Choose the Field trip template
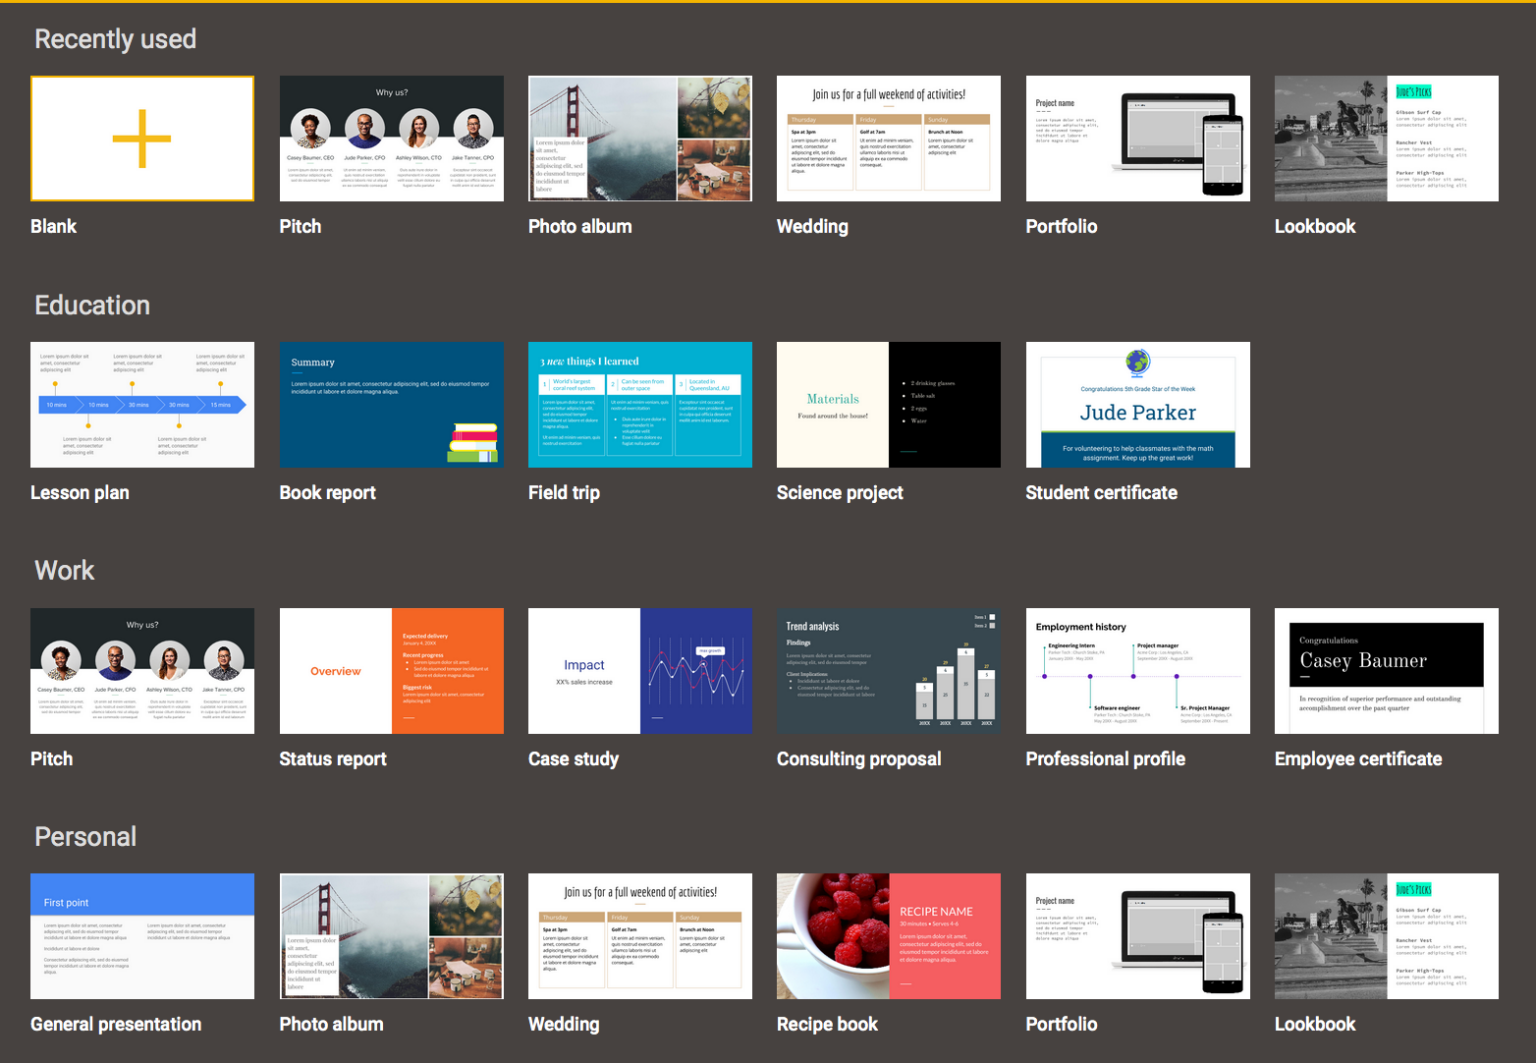 pos(639,404)
